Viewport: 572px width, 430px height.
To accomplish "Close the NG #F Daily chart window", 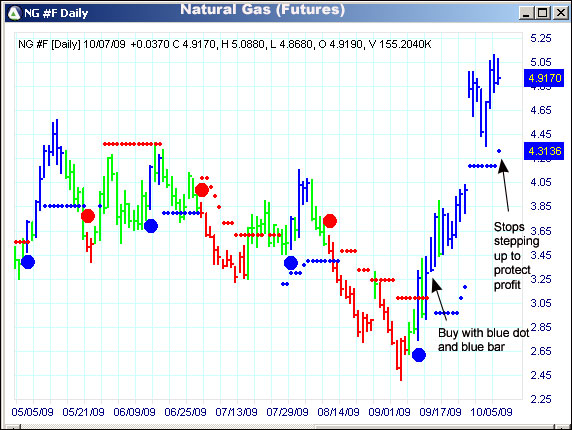I will point(560,13).
